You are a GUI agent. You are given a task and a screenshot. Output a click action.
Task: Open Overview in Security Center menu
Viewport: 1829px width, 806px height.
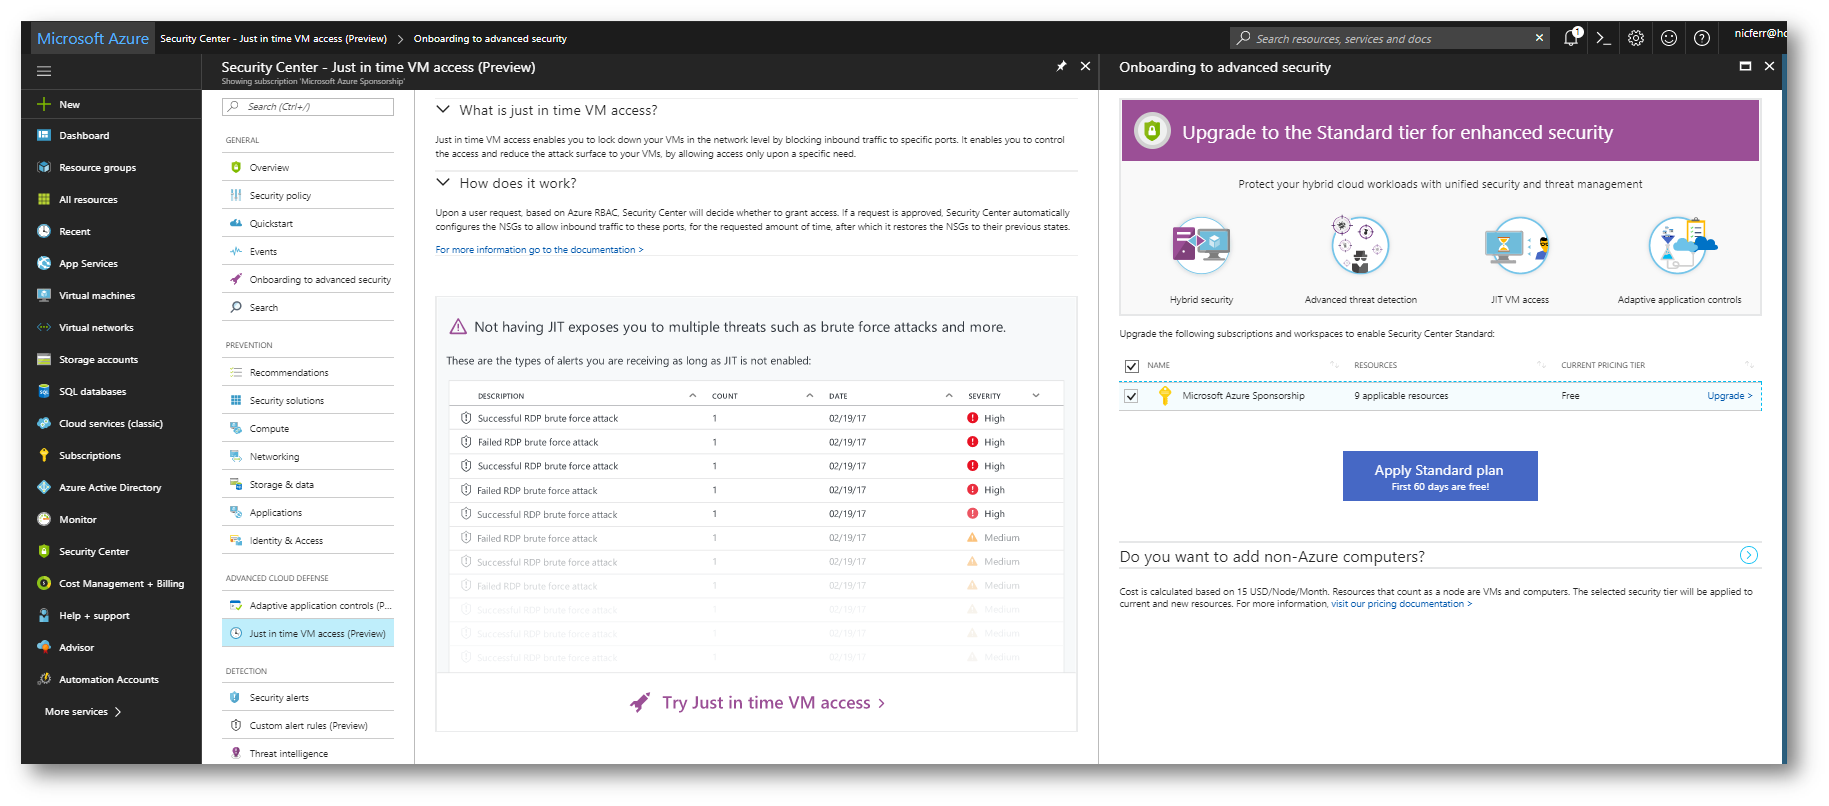pyautogui.click(x=308, y=168)
